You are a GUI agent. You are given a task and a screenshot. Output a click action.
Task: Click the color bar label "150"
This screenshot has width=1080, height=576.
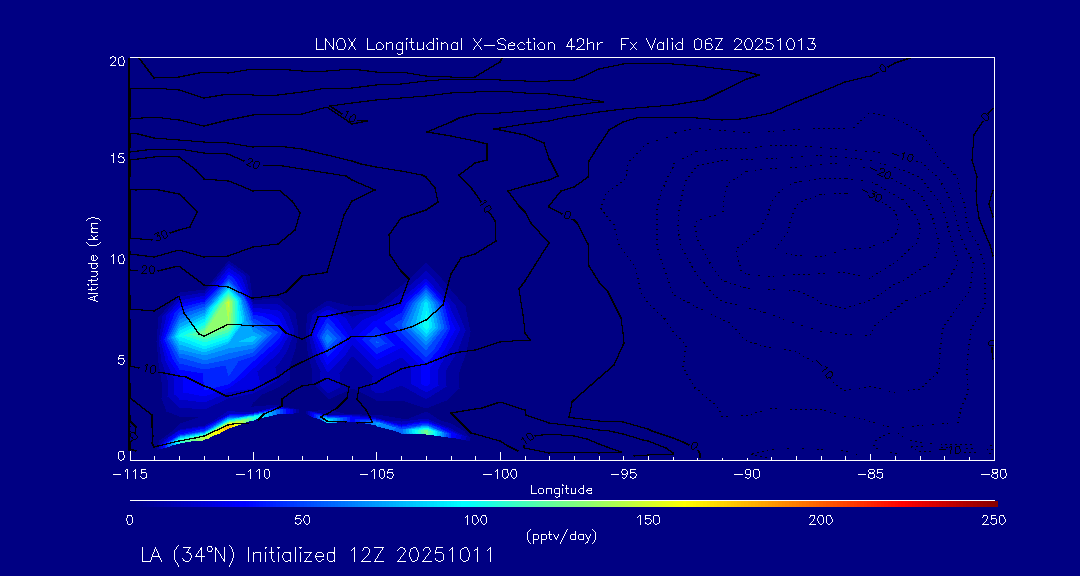648,520
